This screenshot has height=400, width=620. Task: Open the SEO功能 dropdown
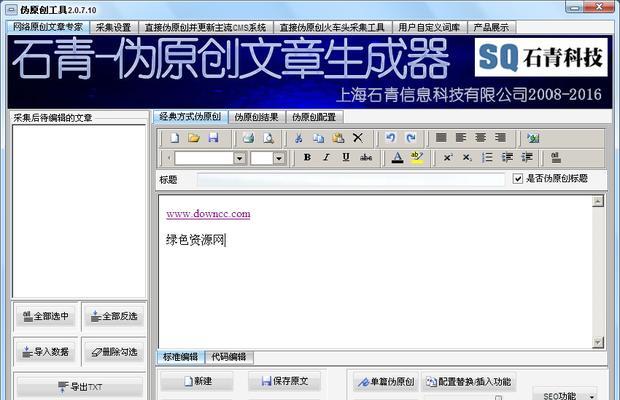point(565,394)
